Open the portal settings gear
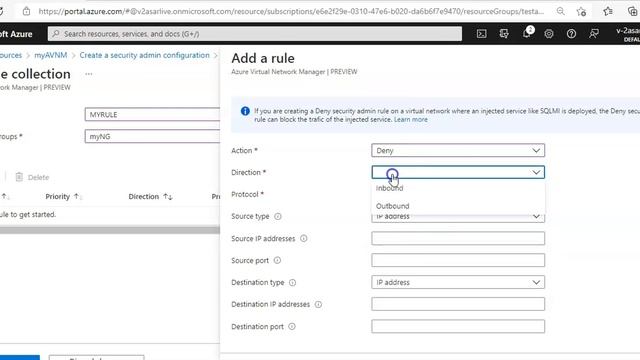 pos(549,34)
